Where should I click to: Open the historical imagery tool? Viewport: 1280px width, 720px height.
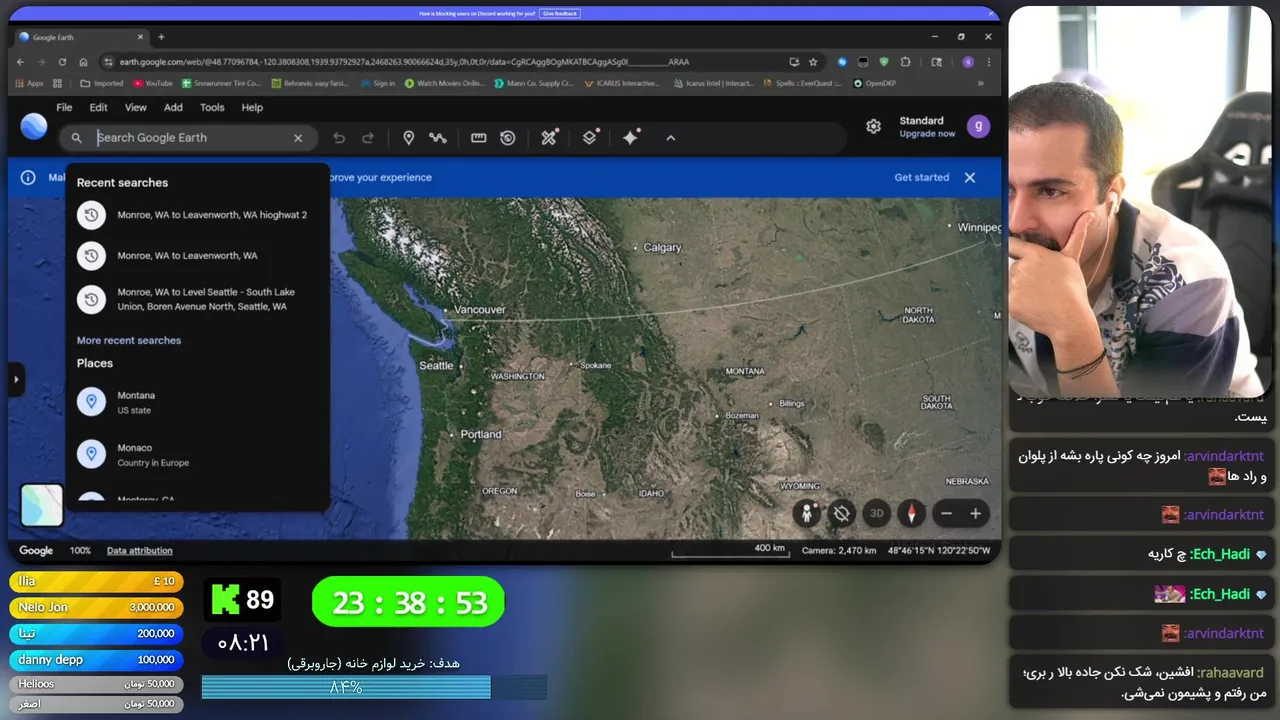coord(508,138)
